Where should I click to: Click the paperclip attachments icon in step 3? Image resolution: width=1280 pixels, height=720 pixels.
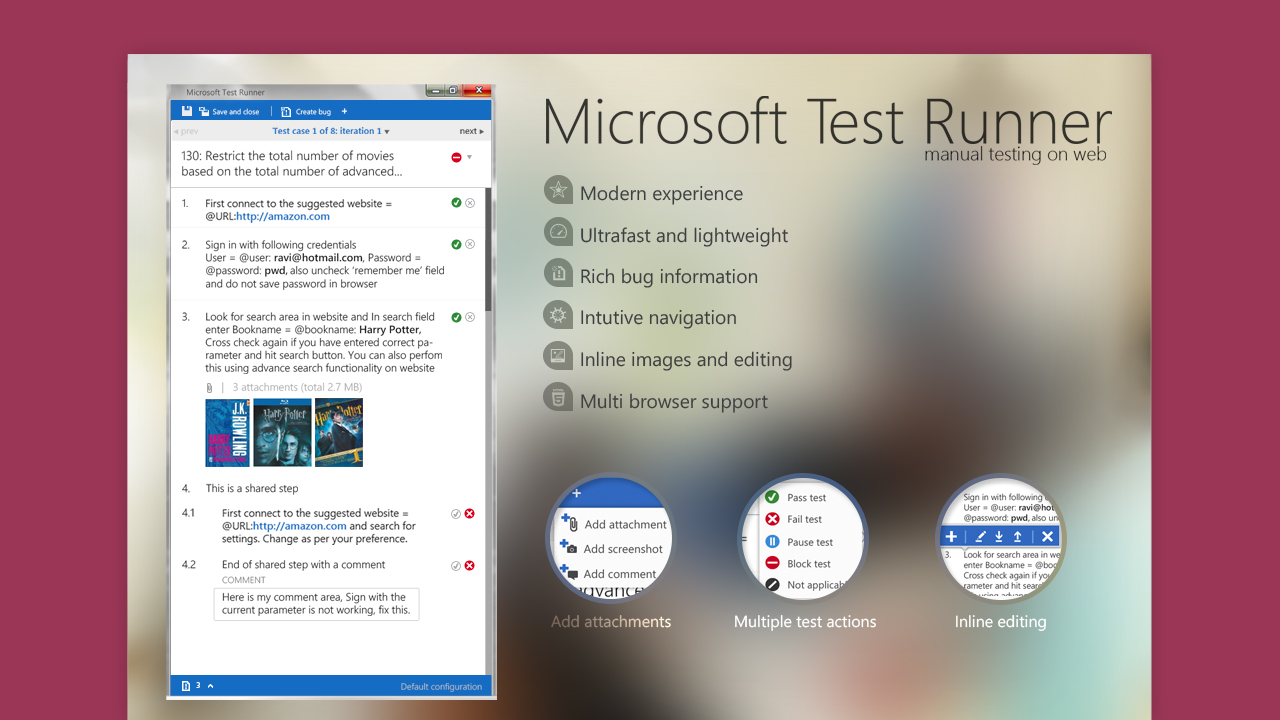click(x=209, y=387)
